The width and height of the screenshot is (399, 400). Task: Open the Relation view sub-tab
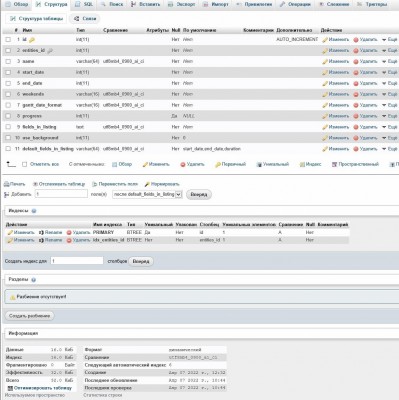pos(85,19)
